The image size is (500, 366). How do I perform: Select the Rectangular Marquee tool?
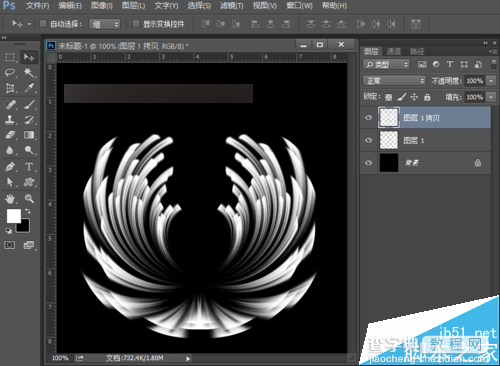click(10, 57)
